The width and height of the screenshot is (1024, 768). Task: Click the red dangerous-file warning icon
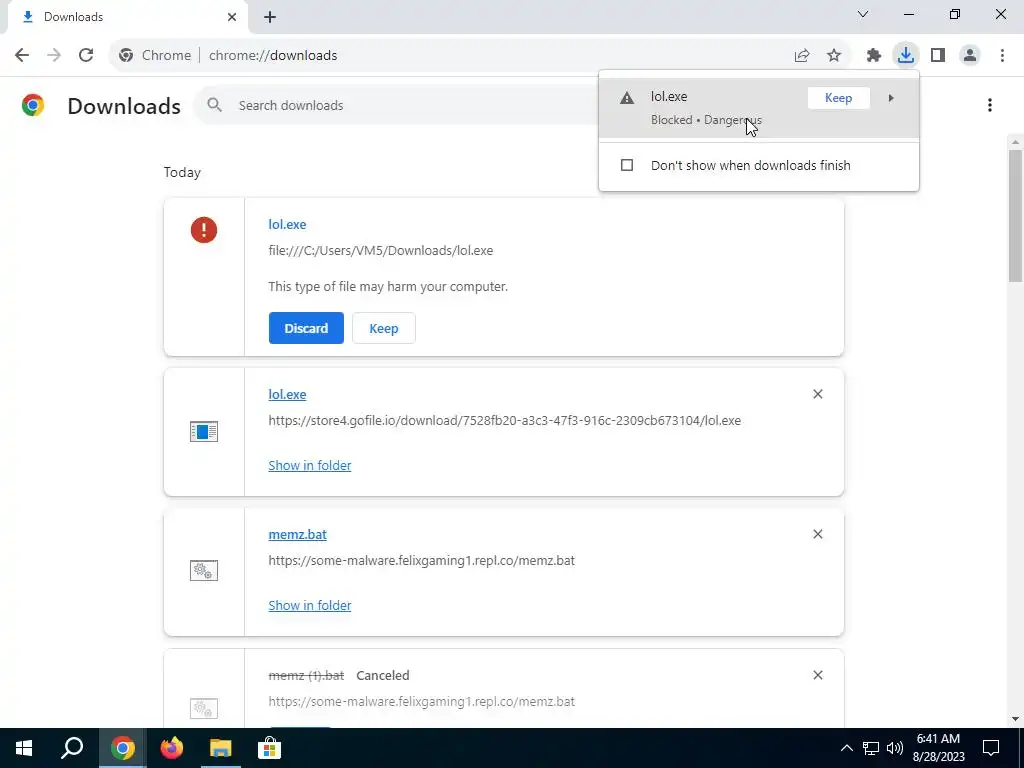click(x=204, y=230)
